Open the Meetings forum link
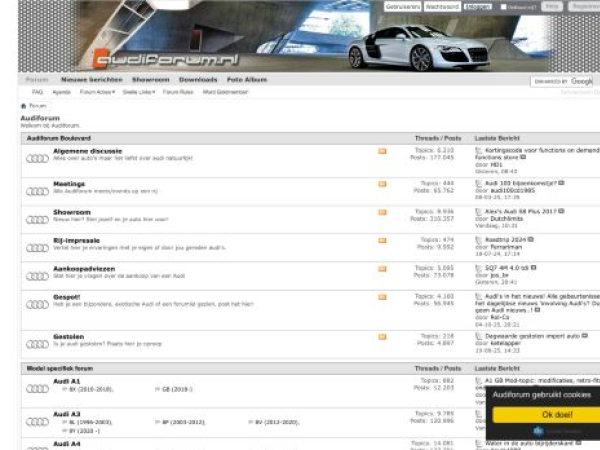 pos(69,184)
